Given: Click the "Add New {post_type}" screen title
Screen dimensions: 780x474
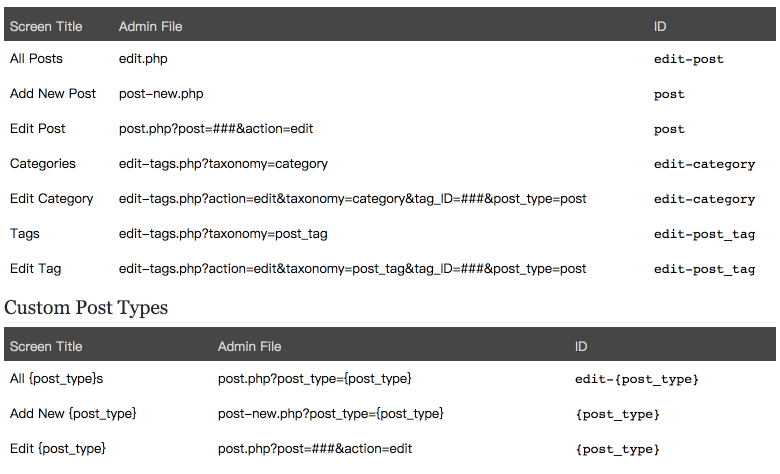Looking at the screenshot, I should (x=73, y=414).
